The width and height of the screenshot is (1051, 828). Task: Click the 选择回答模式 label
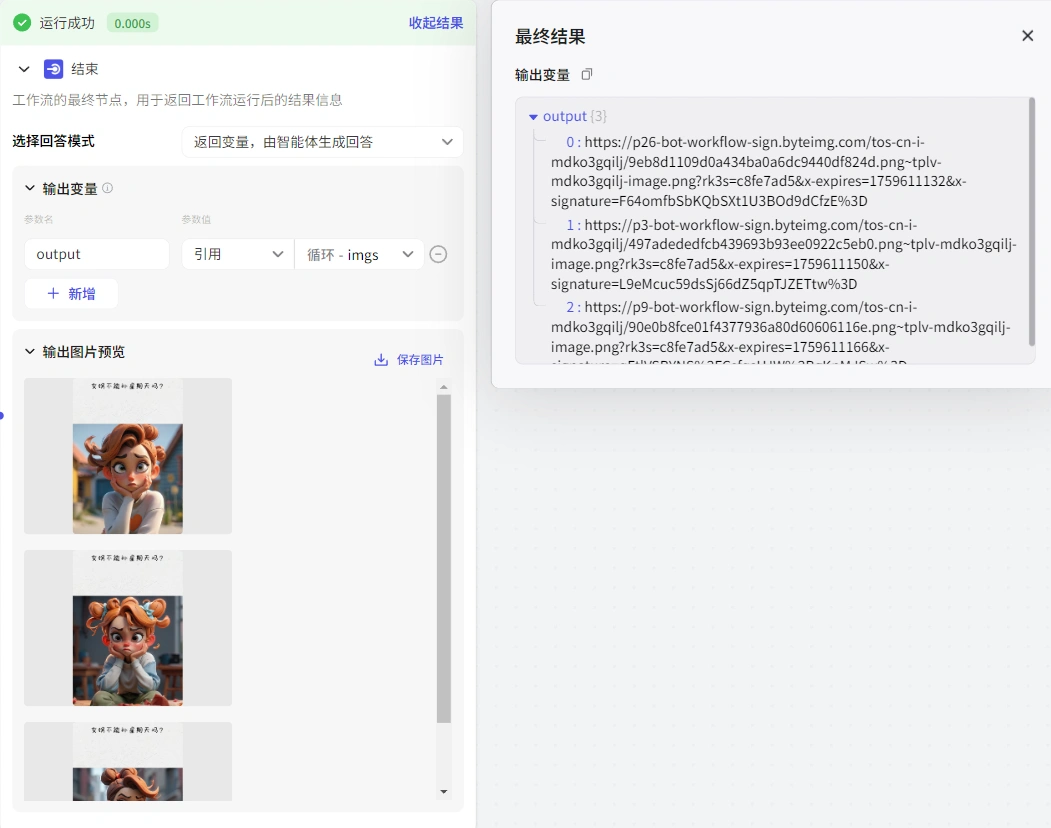point(54,141)
